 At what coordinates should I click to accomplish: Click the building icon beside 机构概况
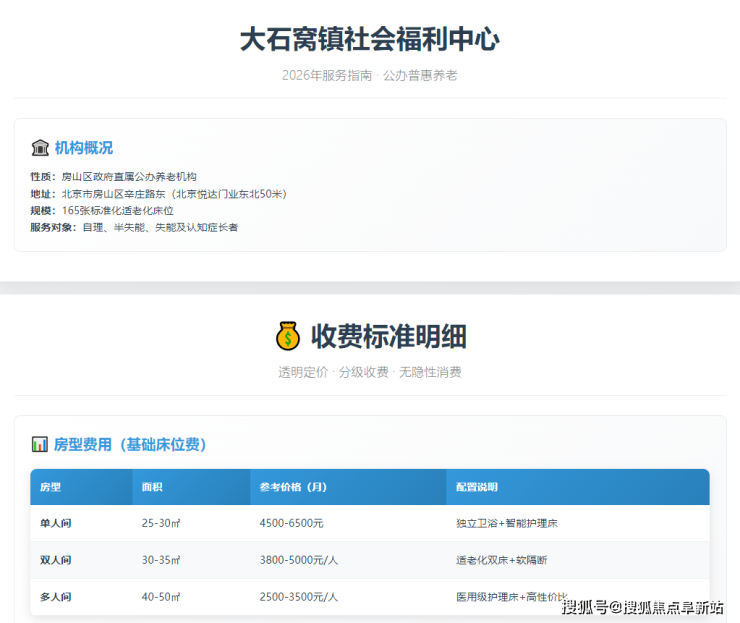[40, 148]
